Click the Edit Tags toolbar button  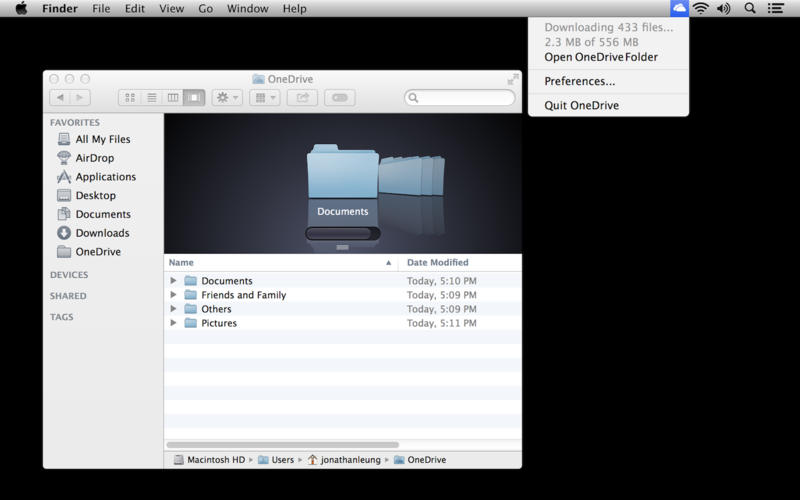[x=339, y=97]
